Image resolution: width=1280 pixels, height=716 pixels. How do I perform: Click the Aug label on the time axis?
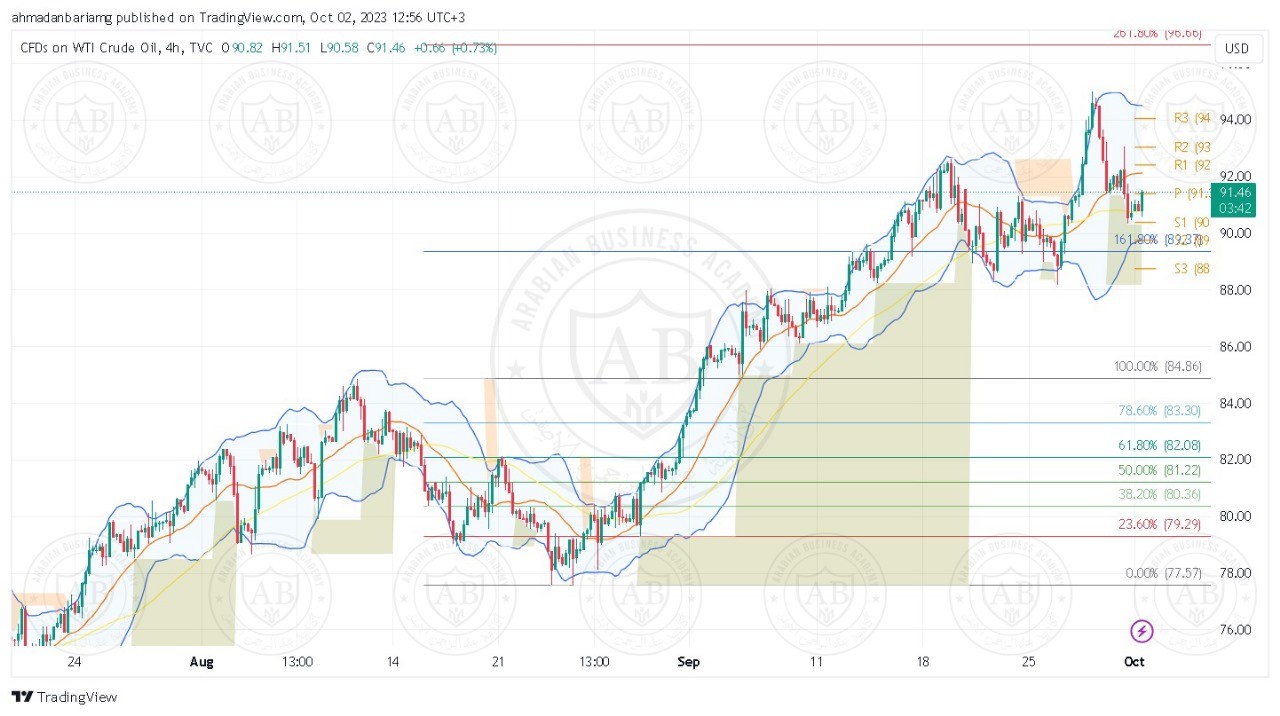click(x=202, y=662)
